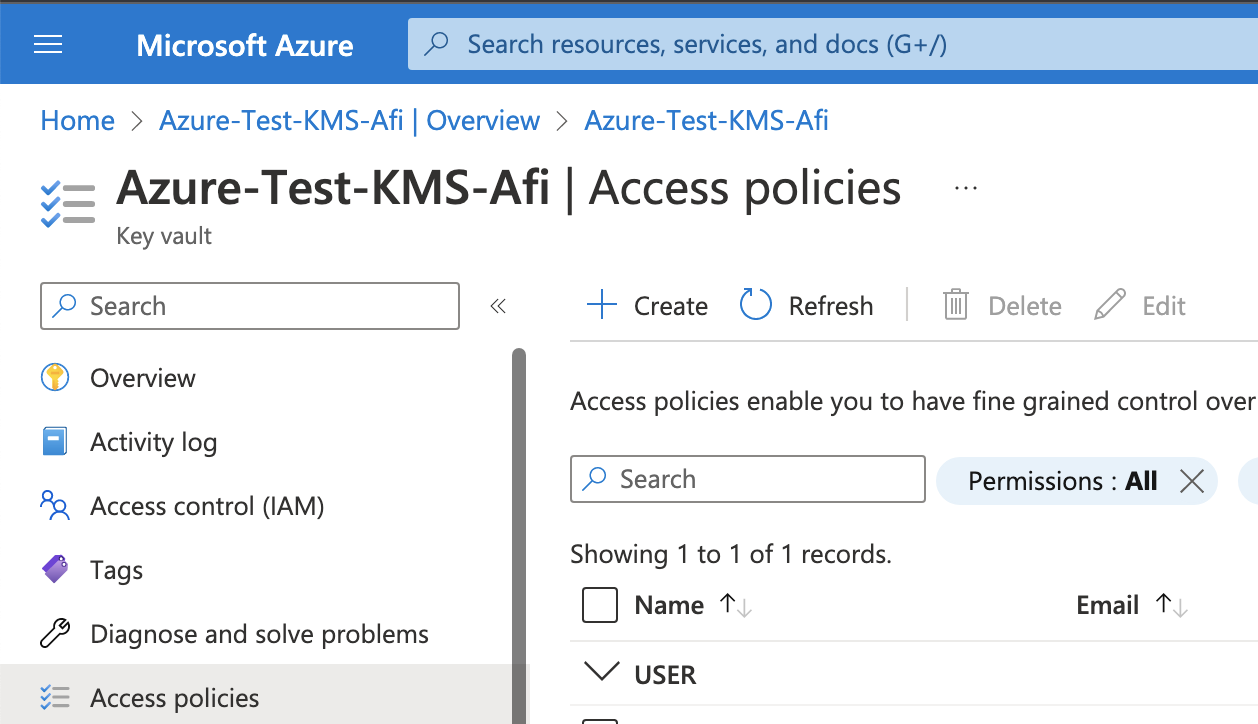The width and height of the screenshot is (1258, 724).
Task: Remove the Permissions filter with X
Action: [1191, 481]
